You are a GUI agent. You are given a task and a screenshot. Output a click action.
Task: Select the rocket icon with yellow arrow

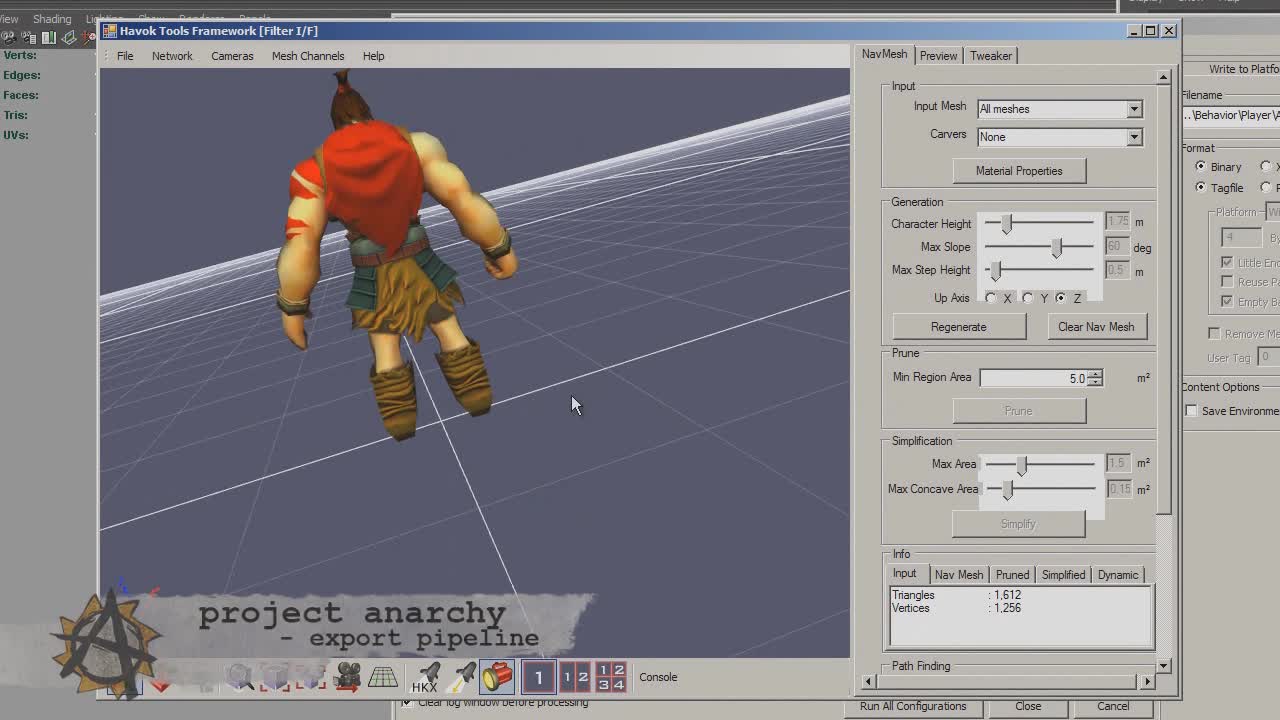(463, 677)
